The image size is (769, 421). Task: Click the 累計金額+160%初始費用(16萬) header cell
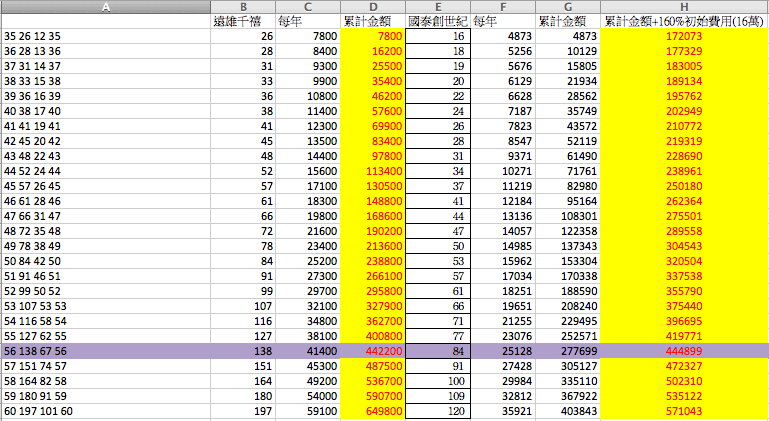click(684, 21)
